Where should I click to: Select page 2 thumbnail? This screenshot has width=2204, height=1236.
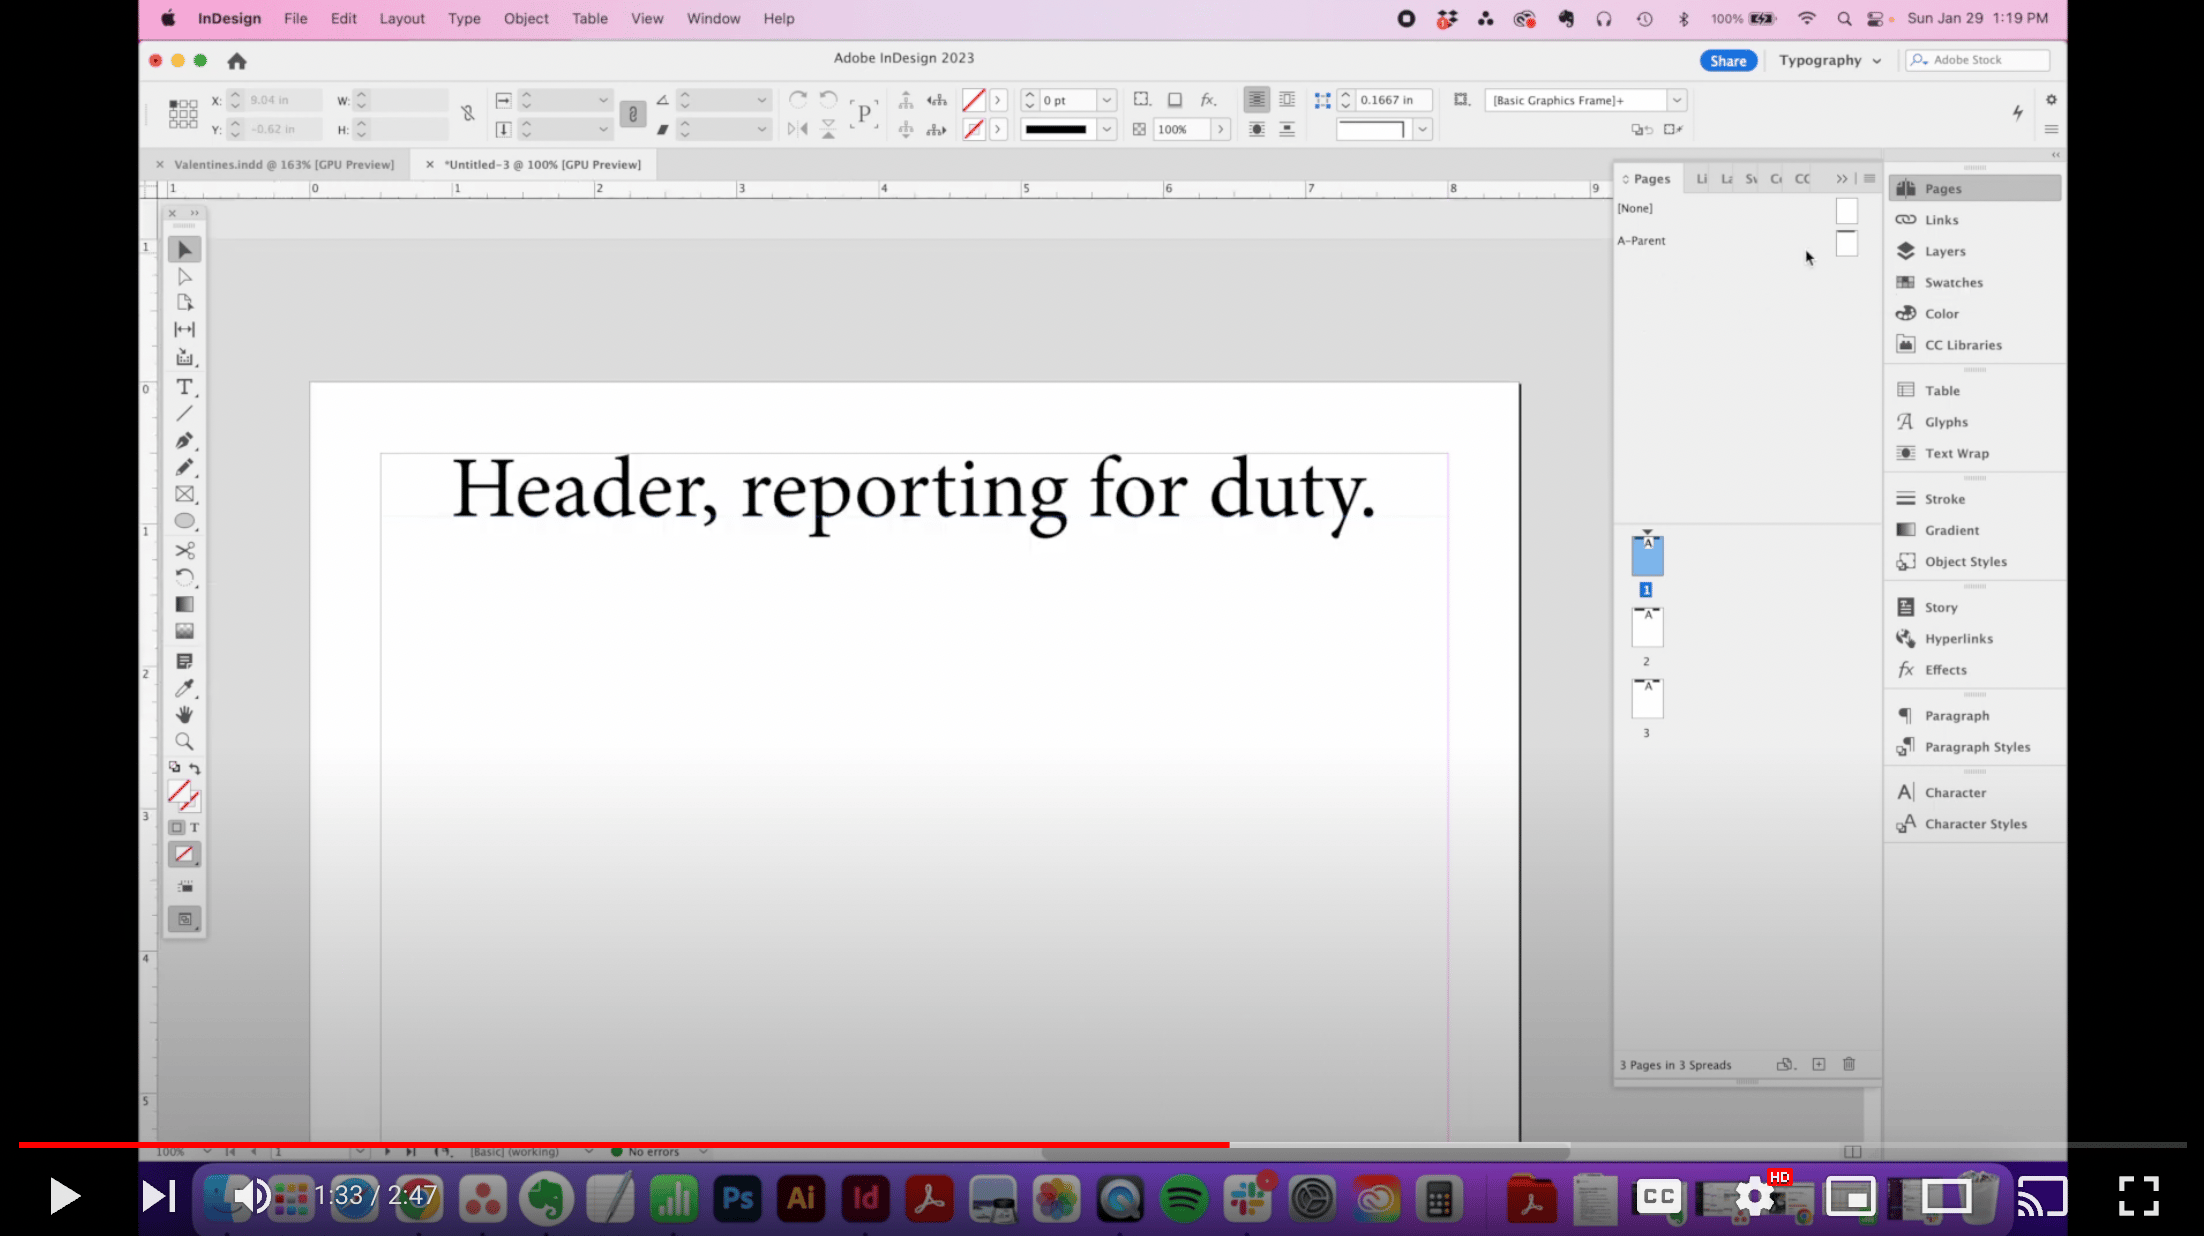(x=1647, y=627)
